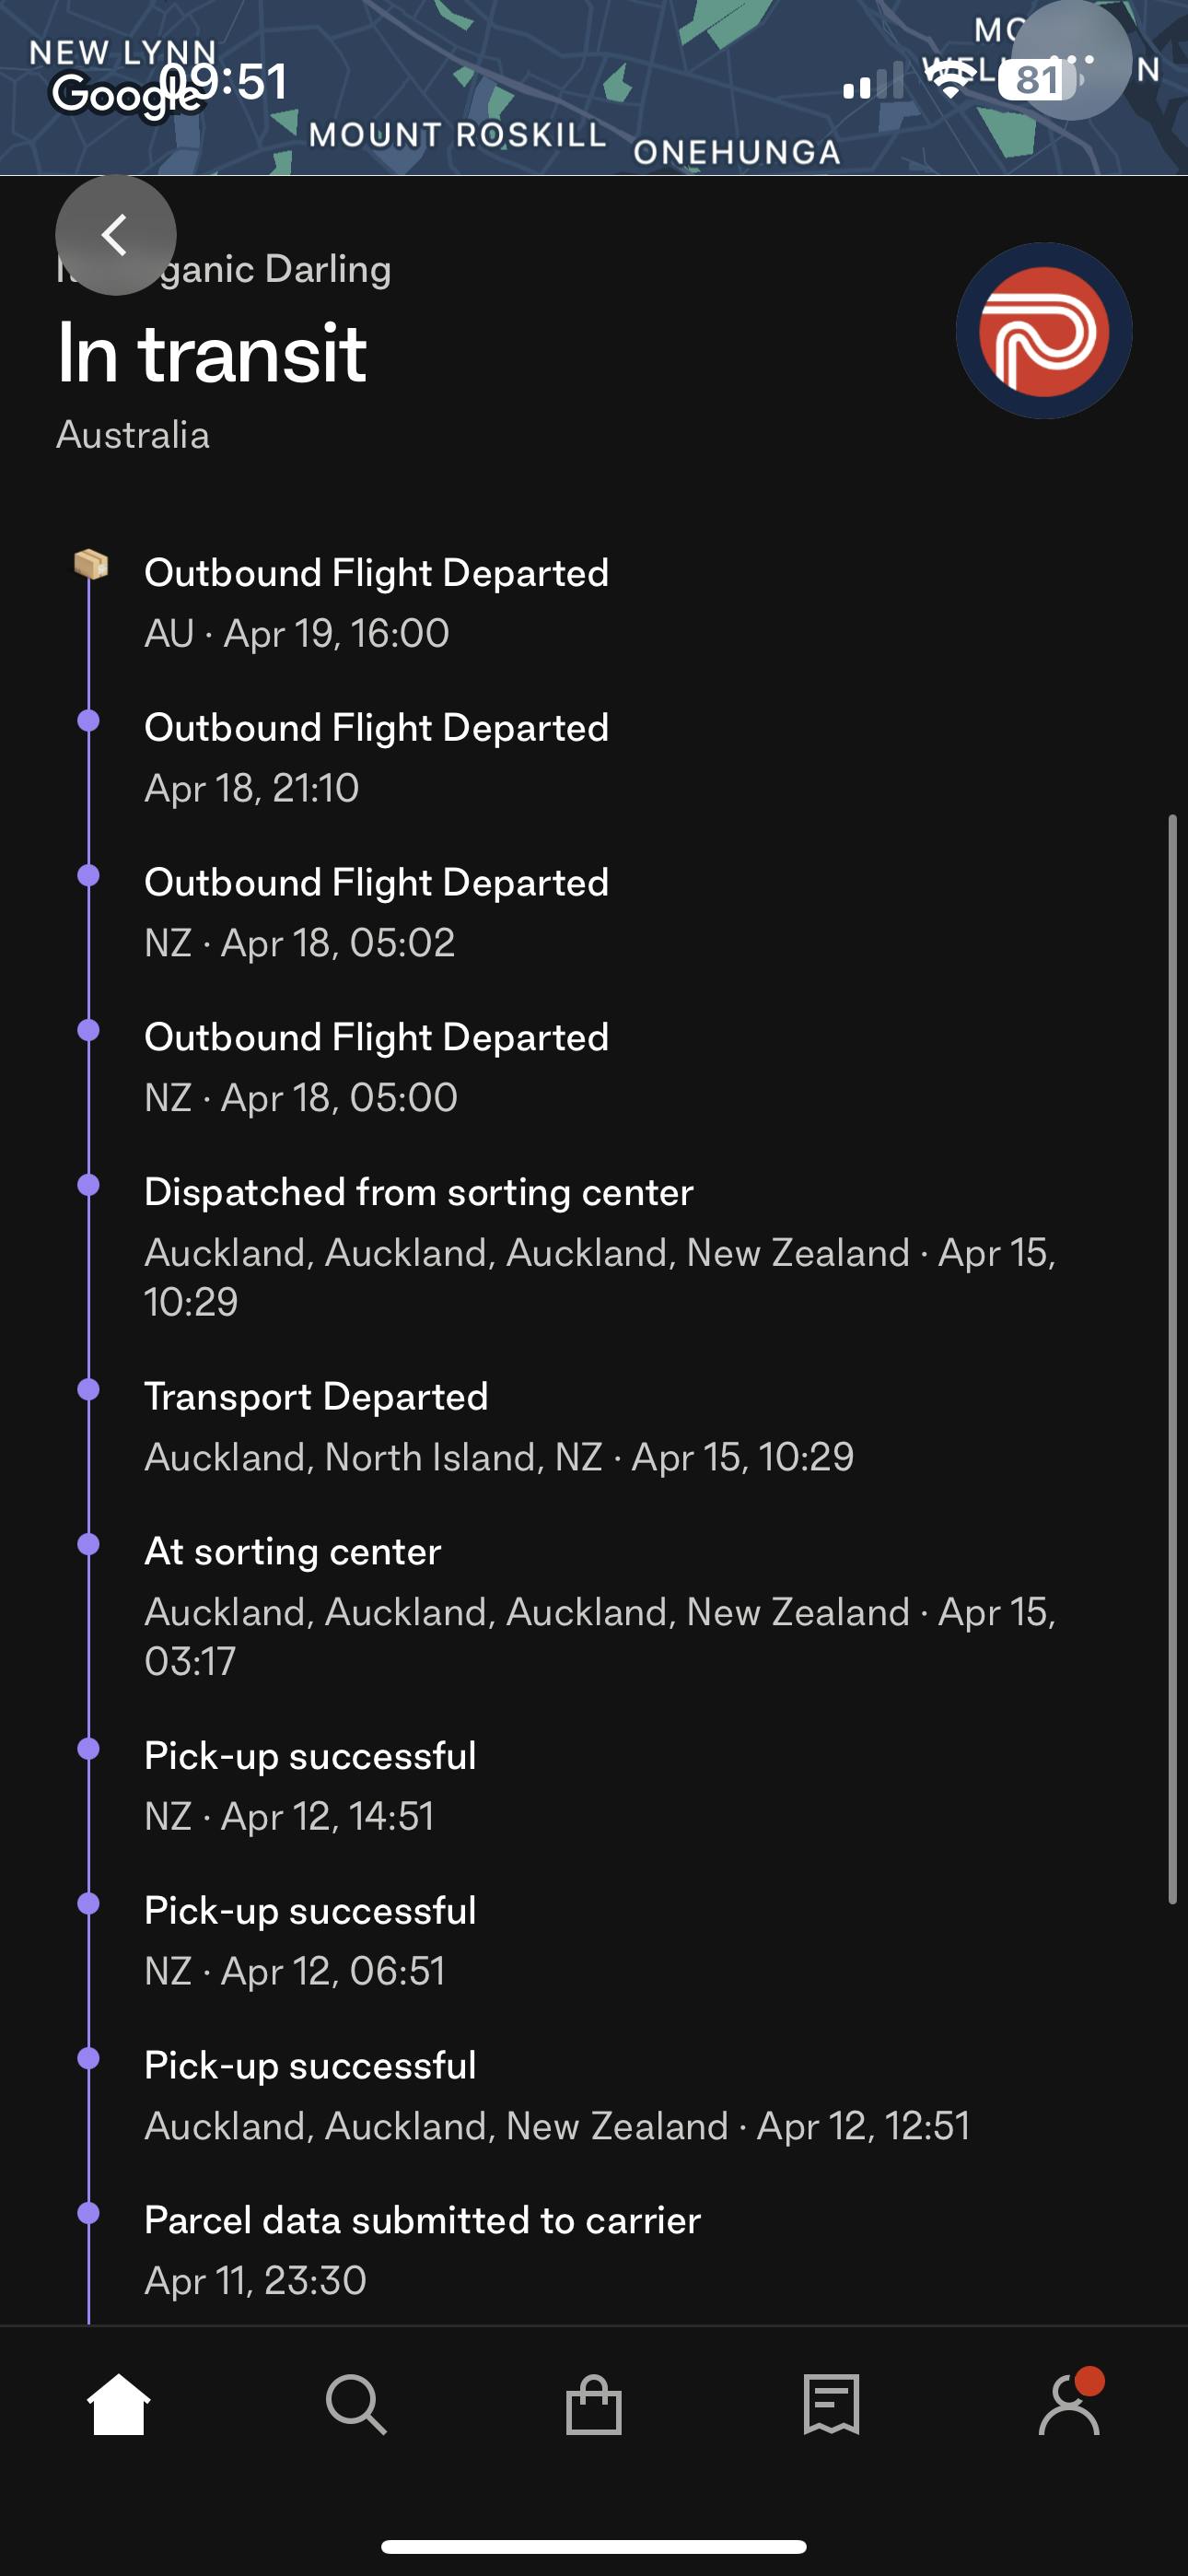
Task: Open the profile tab with notification
Action: [1069, 2405]
